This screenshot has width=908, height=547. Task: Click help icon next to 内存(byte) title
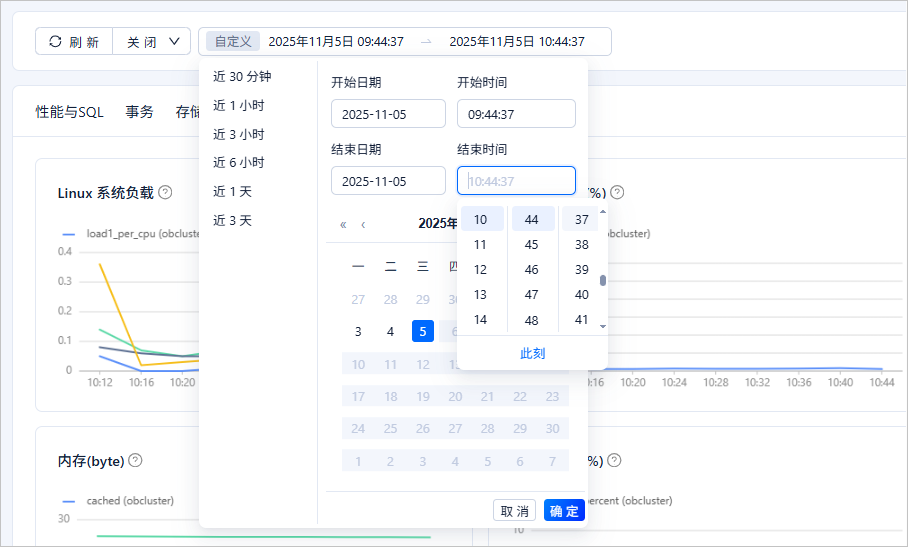click(x=136, y=460)
